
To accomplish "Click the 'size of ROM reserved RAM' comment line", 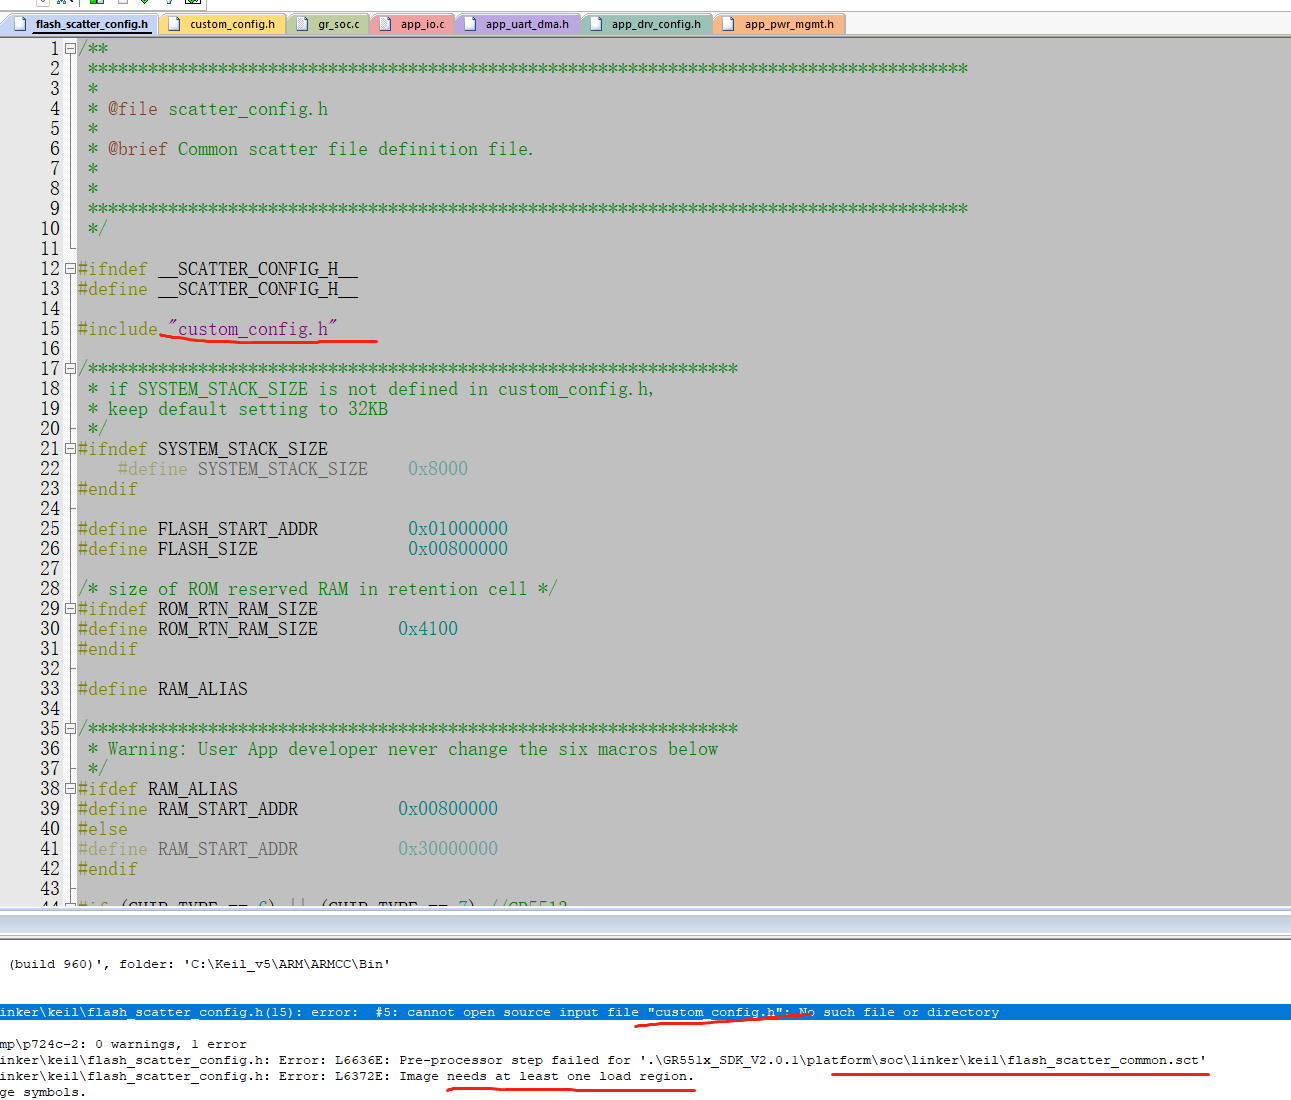I will click(x=318, y=588).
